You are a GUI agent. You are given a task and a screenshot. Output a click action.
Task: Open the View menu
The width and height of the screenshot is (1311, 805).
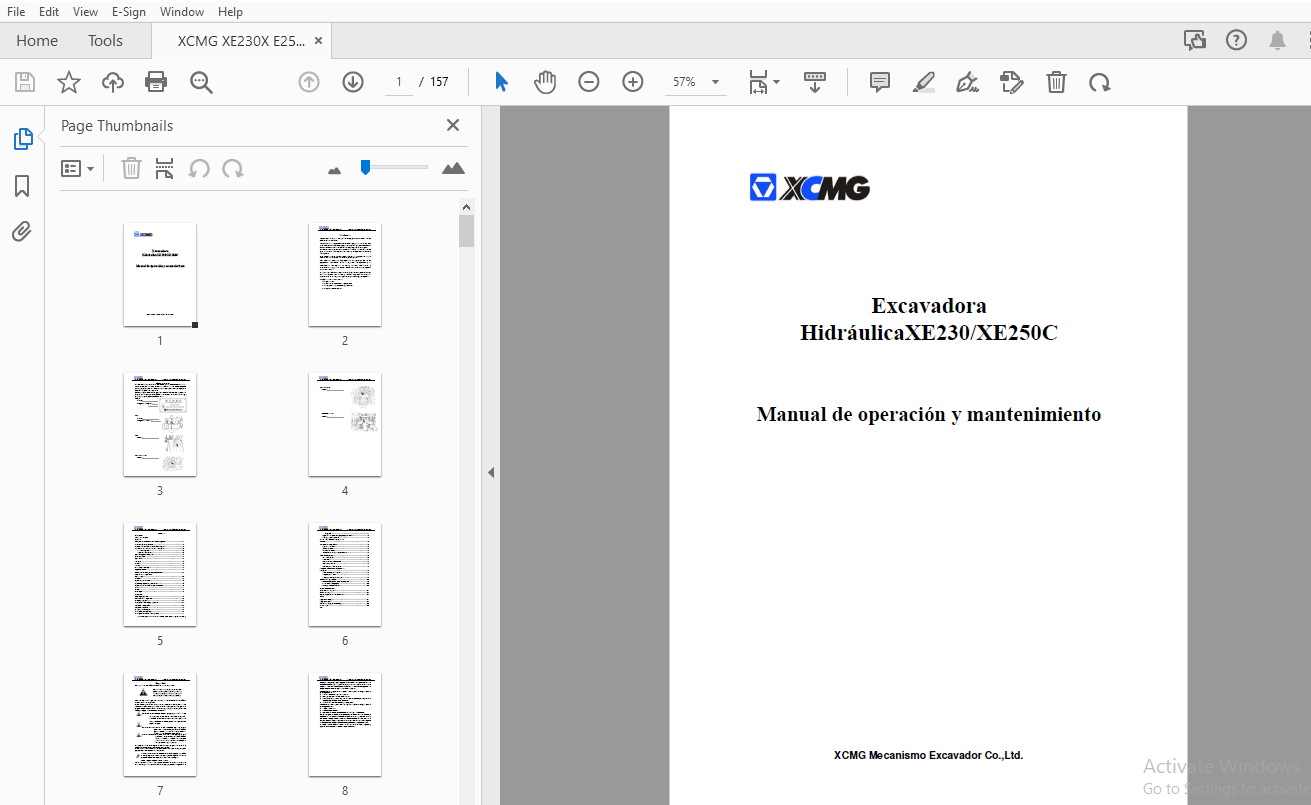85,11
